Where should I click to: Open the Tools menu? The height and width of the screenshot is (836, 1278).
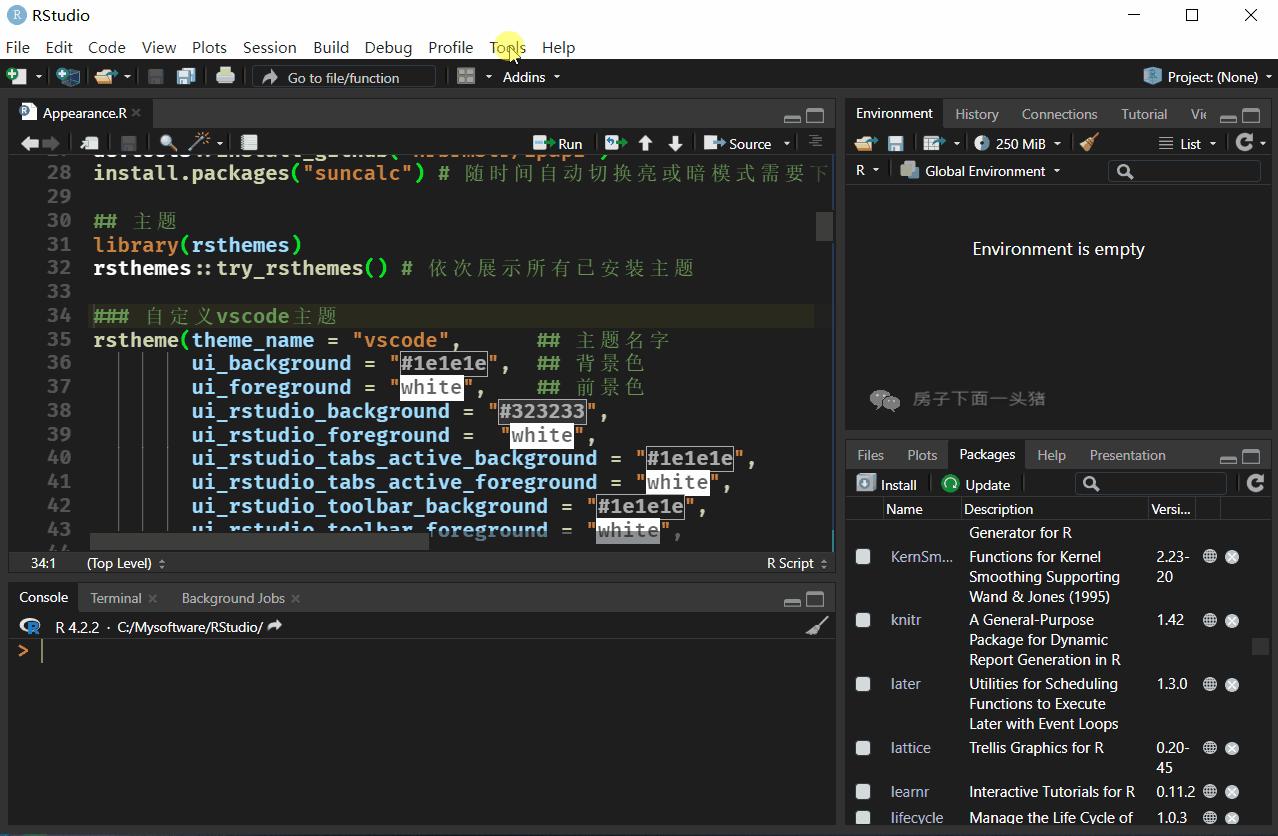click(507, 47)
